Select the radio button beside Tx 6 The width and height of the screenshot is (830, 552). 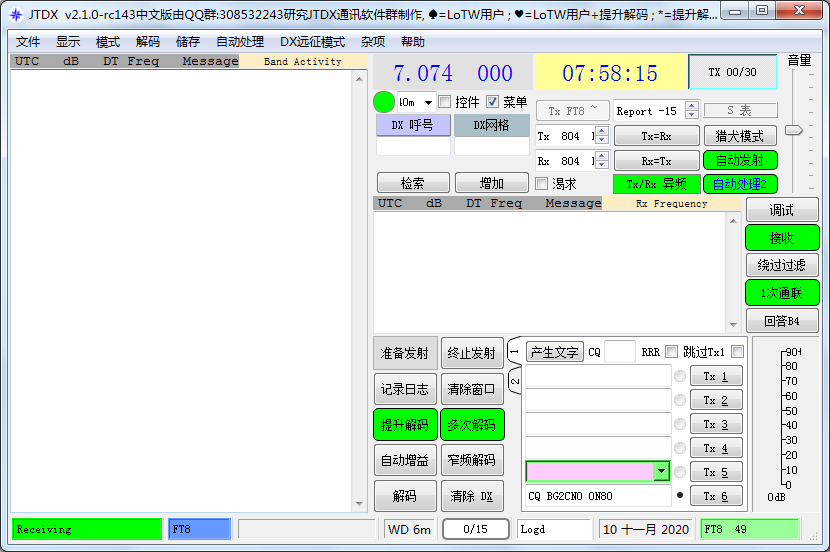[680, 496]
